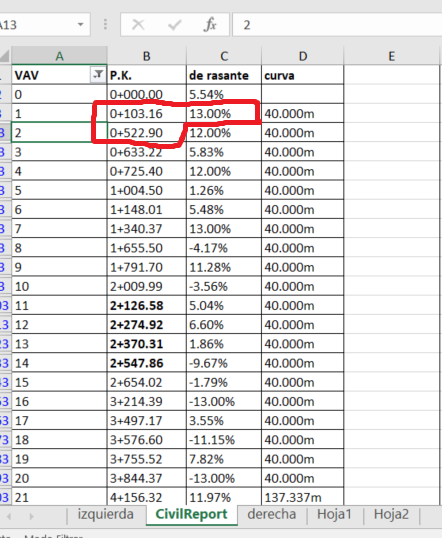Select cell containing 11.28%
This screenshot has width=442, height=538.
pos(224,267)
